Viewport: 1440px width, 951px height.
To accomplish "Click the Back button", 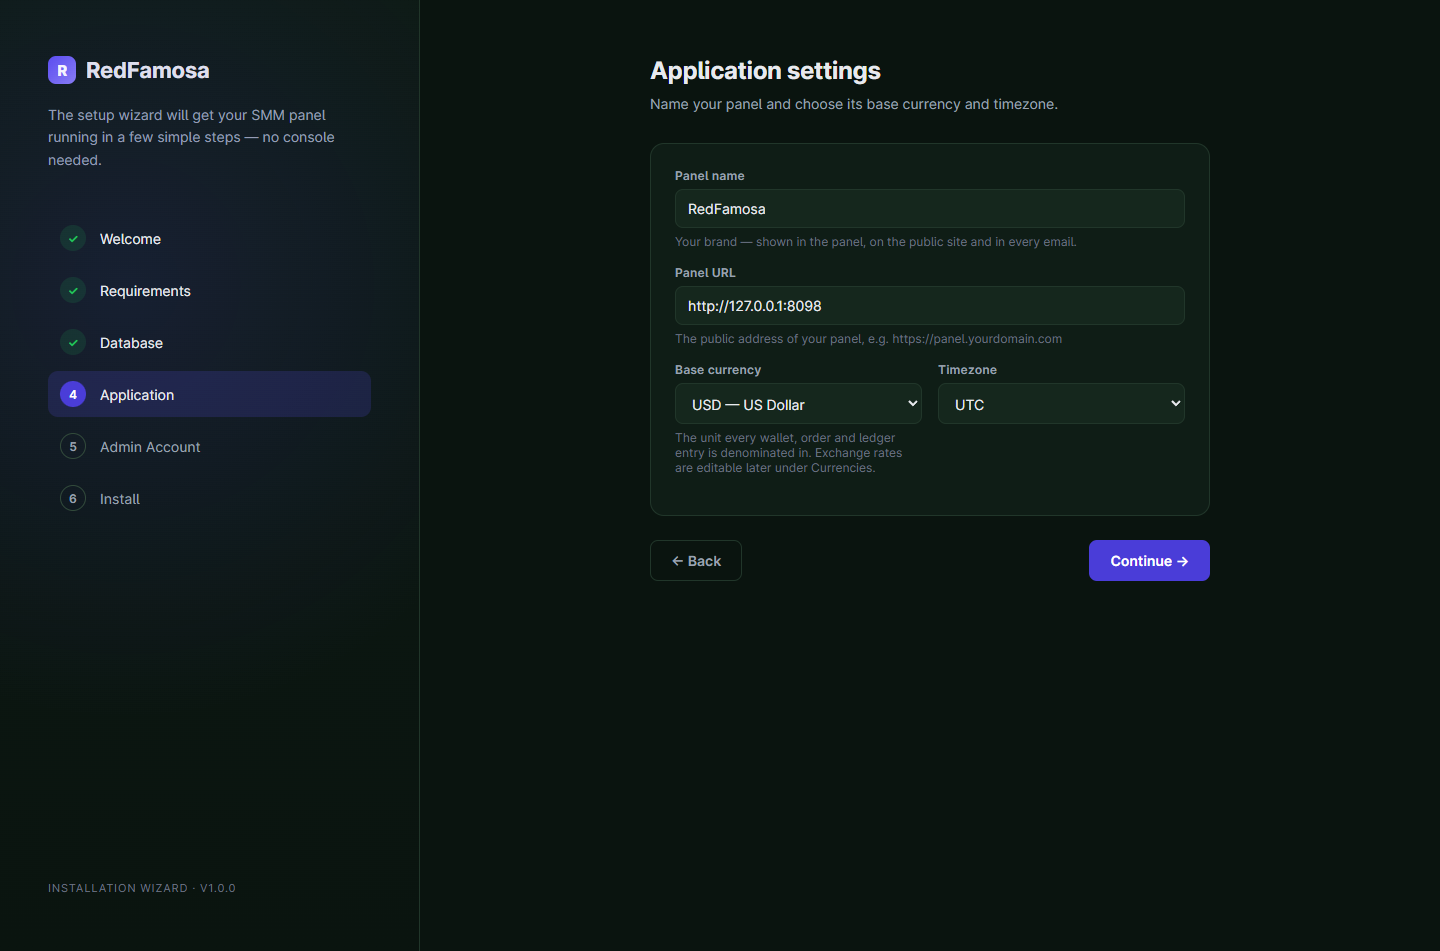I will pyautogui.click(x=696, y=561).
